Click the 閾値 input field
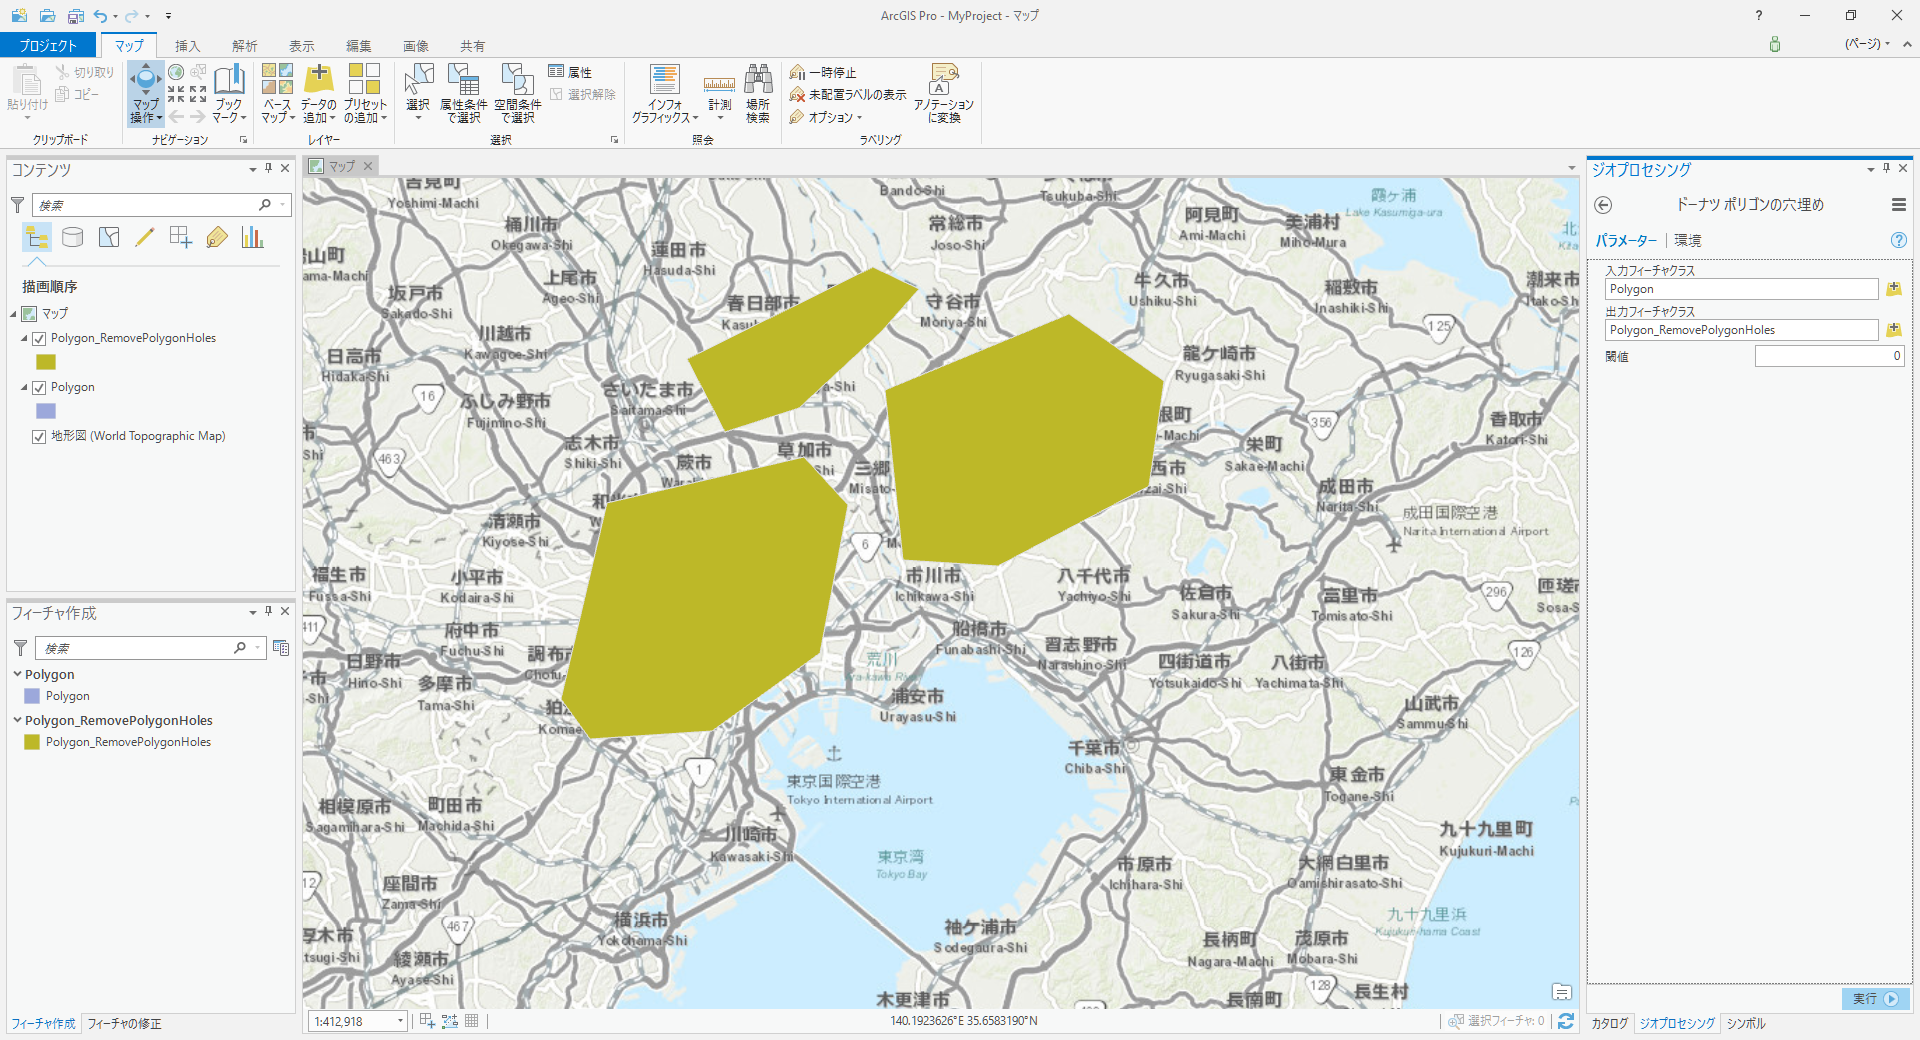Image resolution: width=1920 pixels, height=1040 pixels. [x=1829, y=356]
